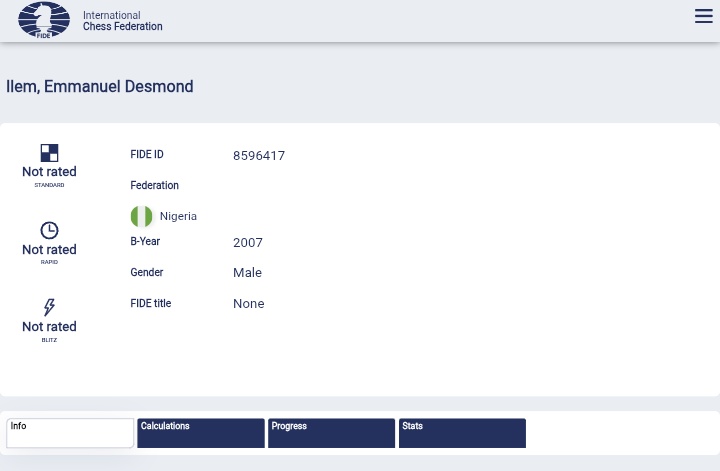Click the Gender field label
The width and height of the screenshot is (720, 471).
[147, 272]
